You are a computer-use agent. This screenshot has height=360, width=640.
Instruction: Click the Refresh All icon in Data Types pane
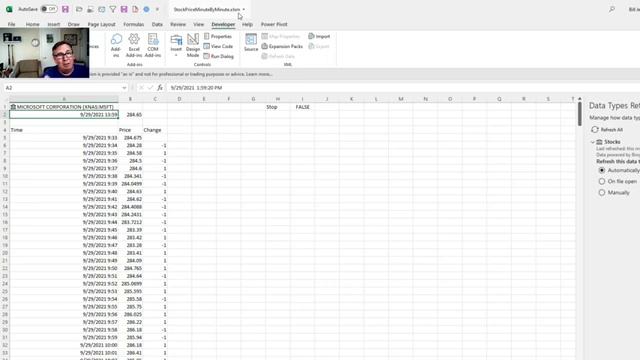point(595,129)
